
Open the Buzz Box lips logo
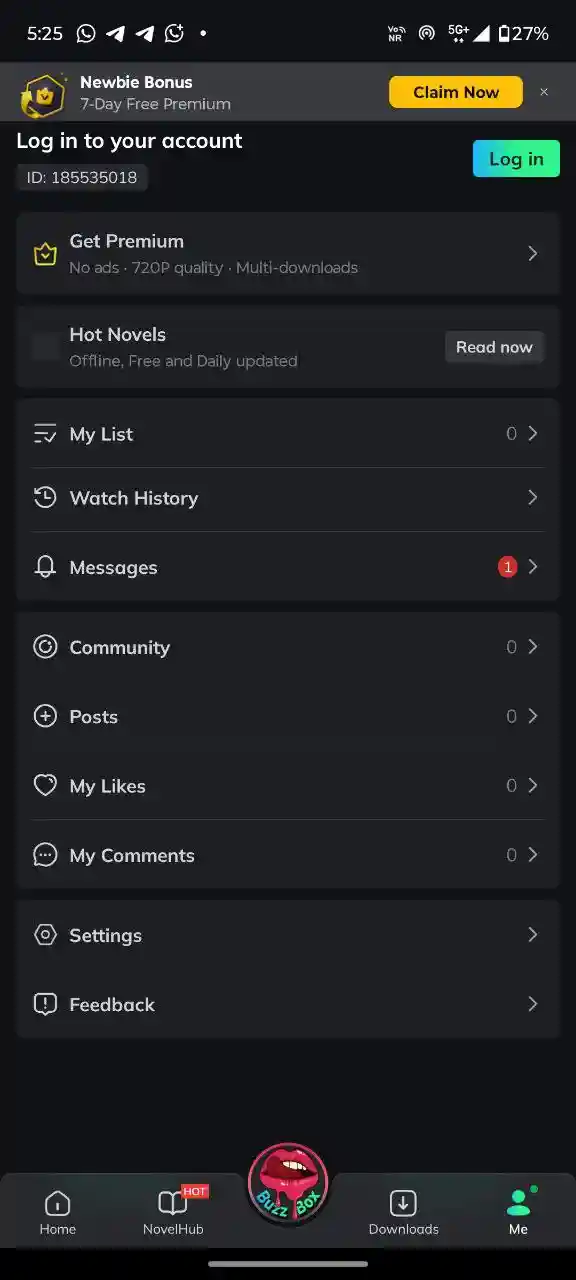288,1184
